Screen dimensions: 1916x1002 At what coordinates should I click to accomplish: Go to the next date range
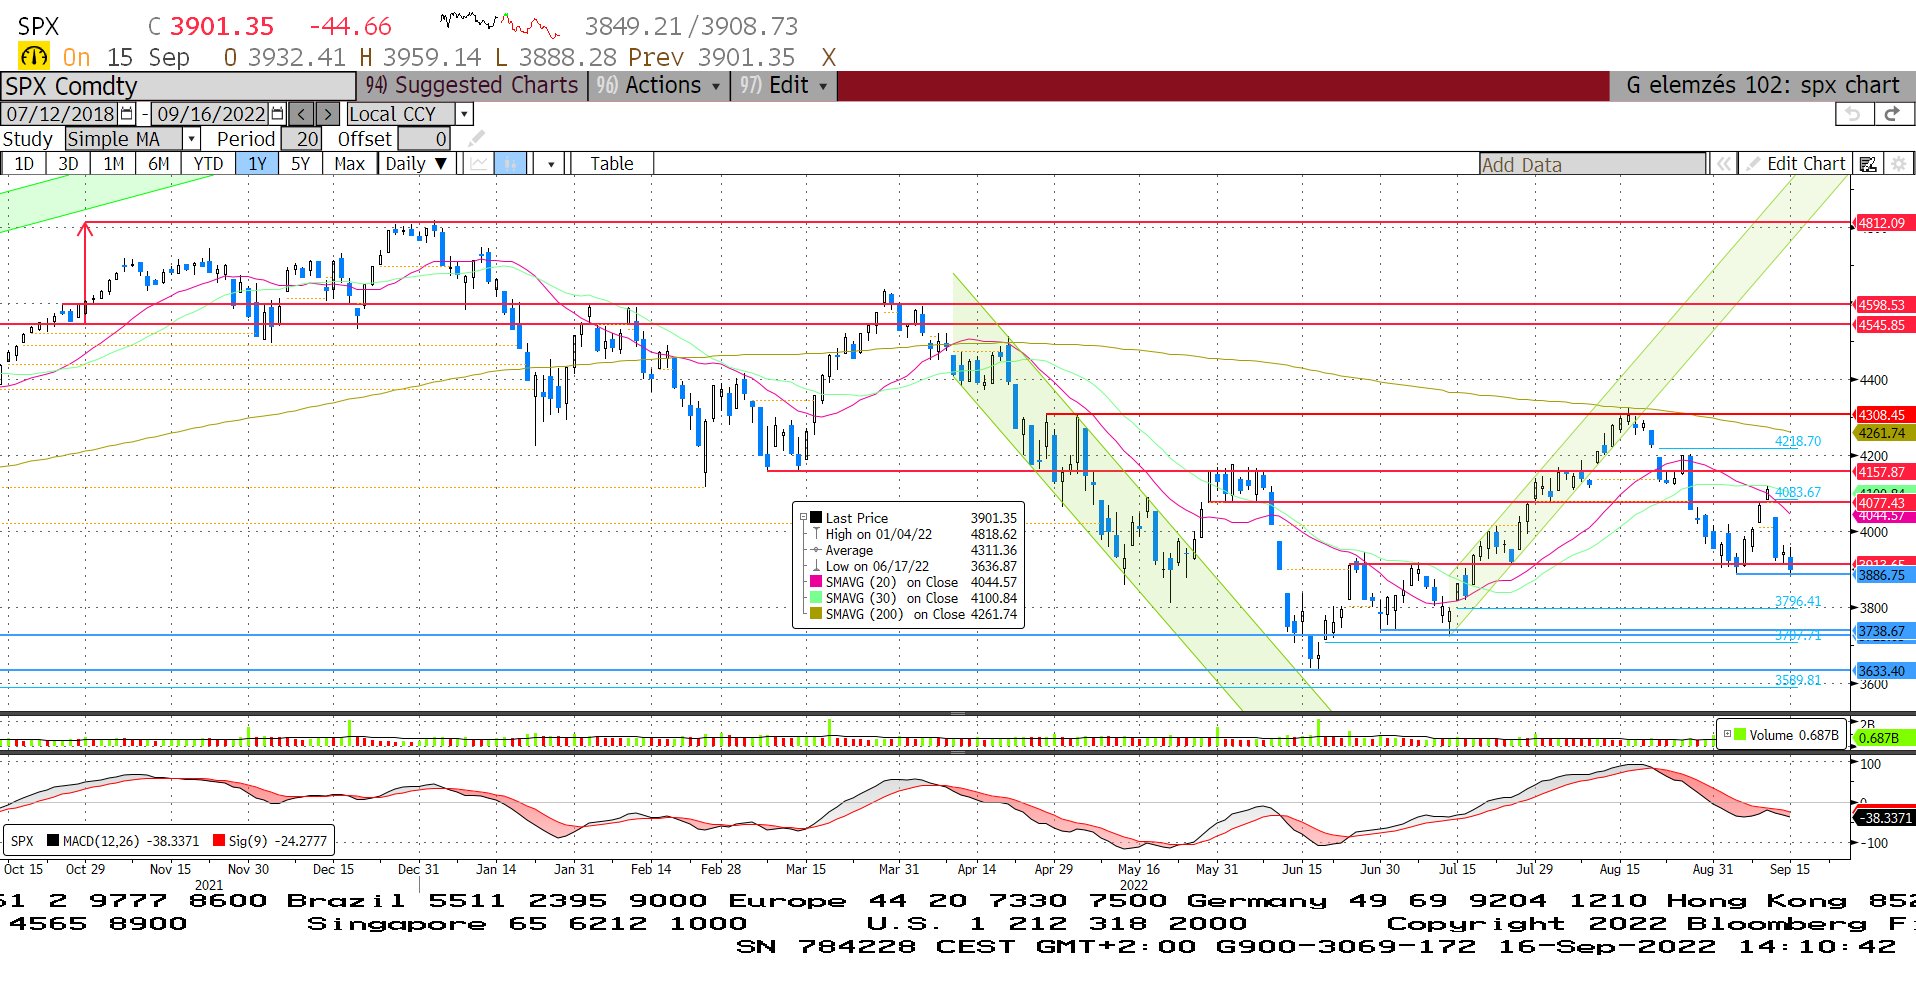pyautogui.click(x=327, y=114)
